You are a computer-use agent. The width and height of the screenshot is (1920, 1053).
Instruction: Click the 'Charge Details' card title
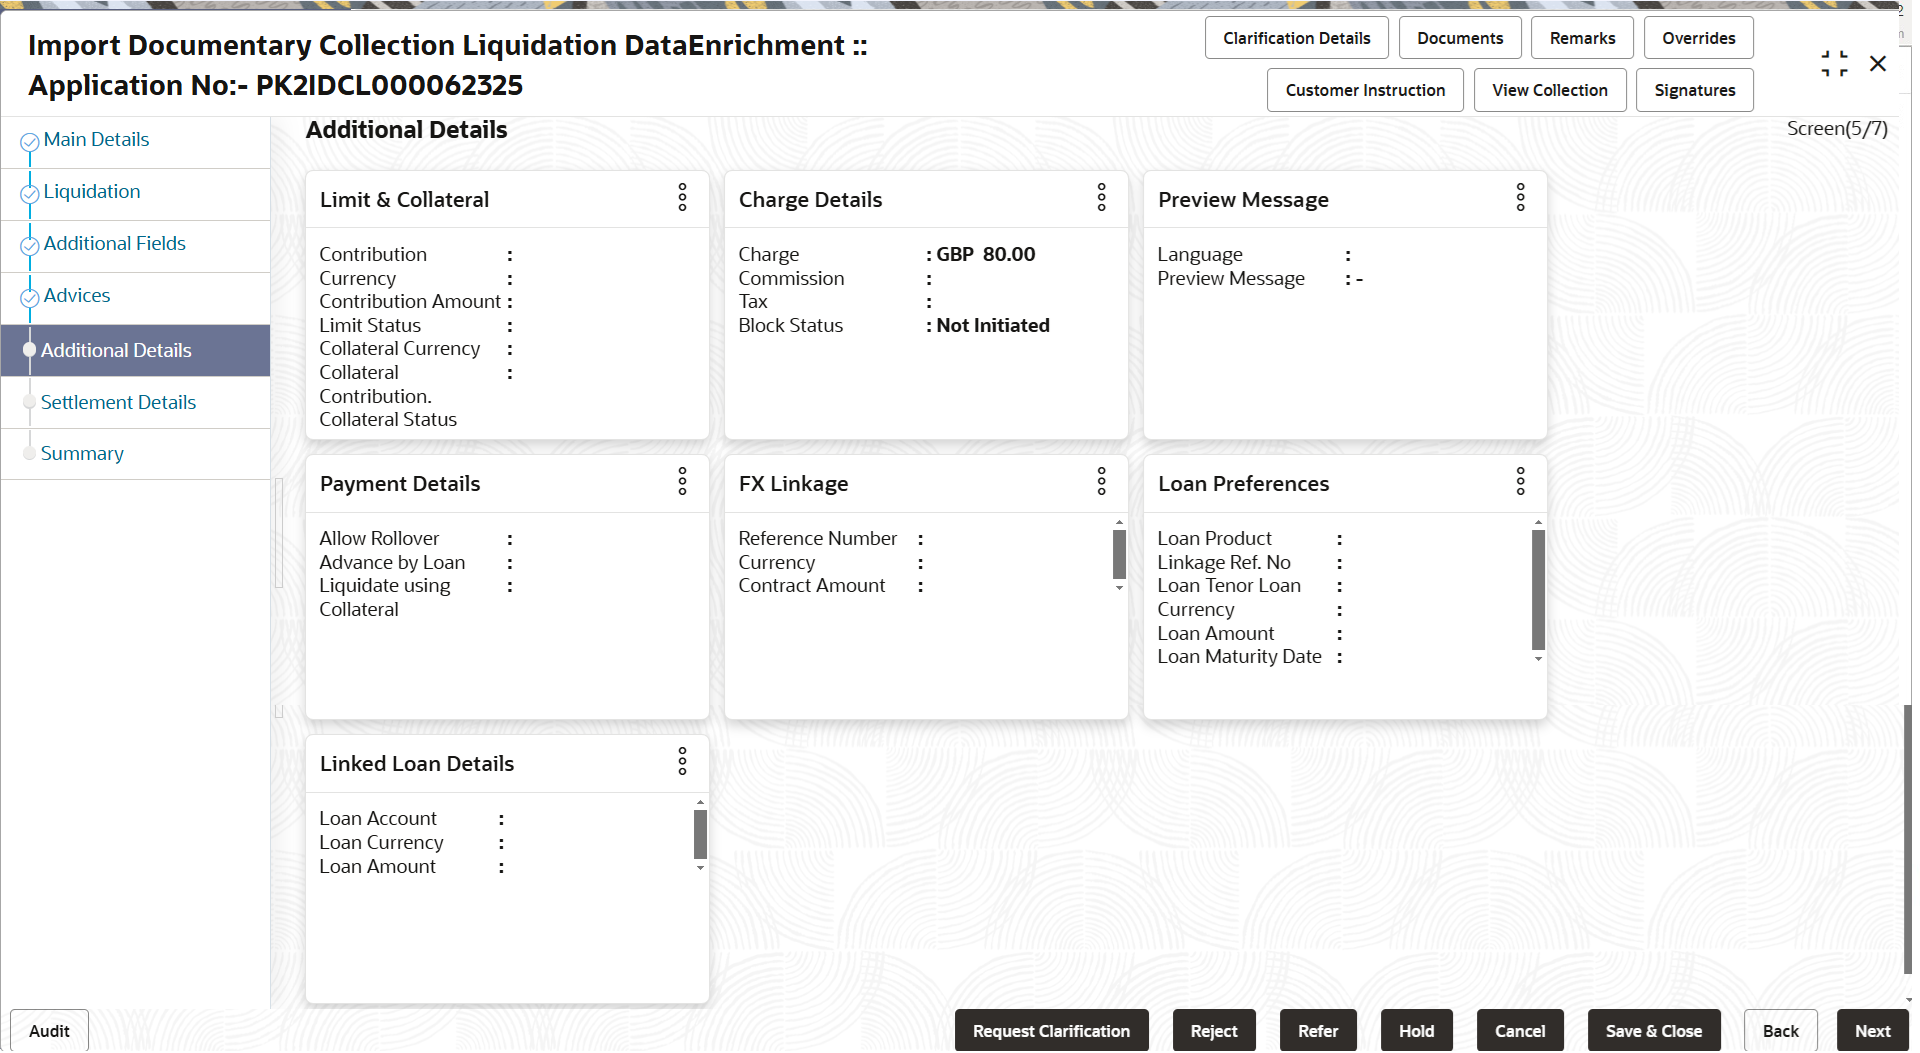[810, 200]
